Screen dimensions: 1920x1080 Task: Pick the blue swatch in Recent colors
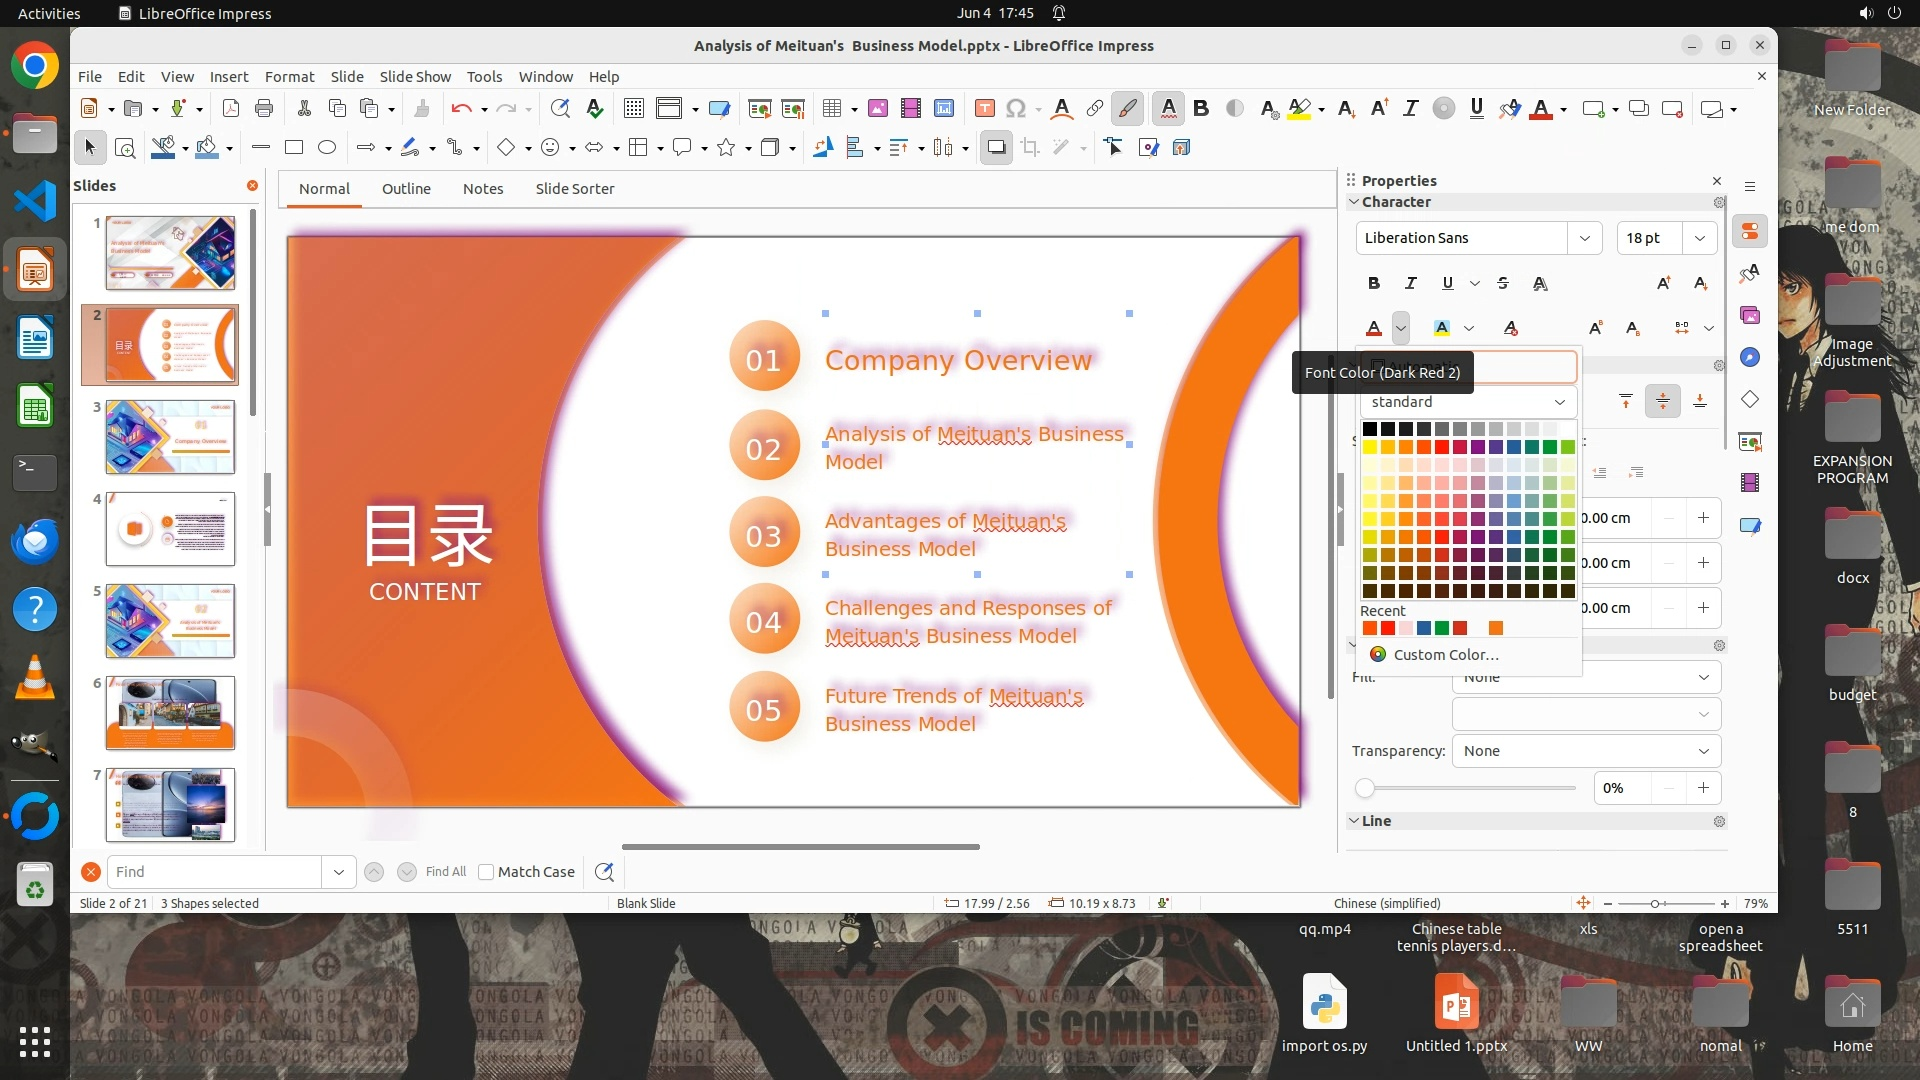(x=1424, y=628)
